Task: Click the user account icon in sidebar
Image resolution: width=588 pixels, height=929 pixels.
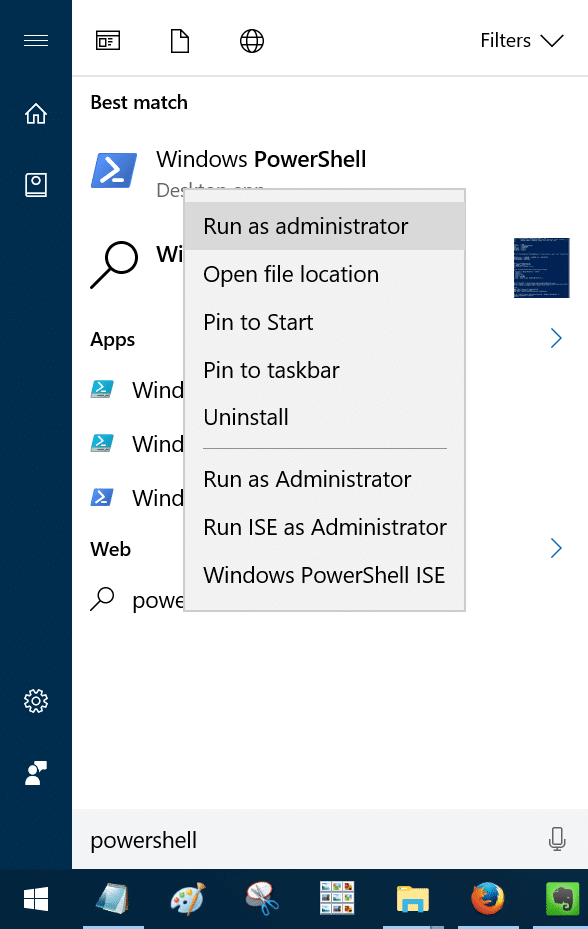Action: [x=36, y=773]
